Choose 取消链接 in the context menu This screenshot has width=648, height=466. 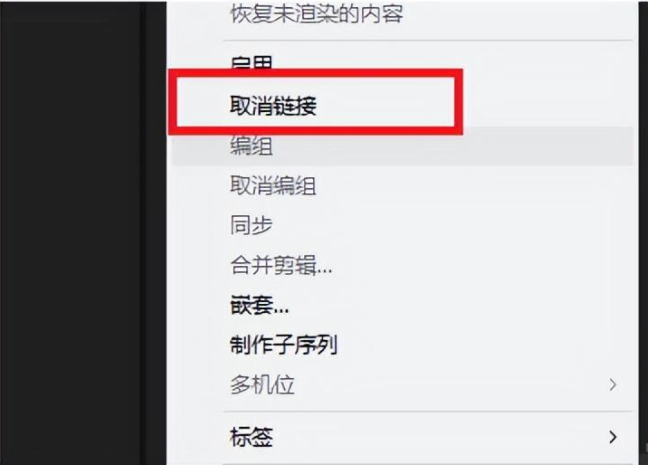pyautogui.click(x=273, y=106)
